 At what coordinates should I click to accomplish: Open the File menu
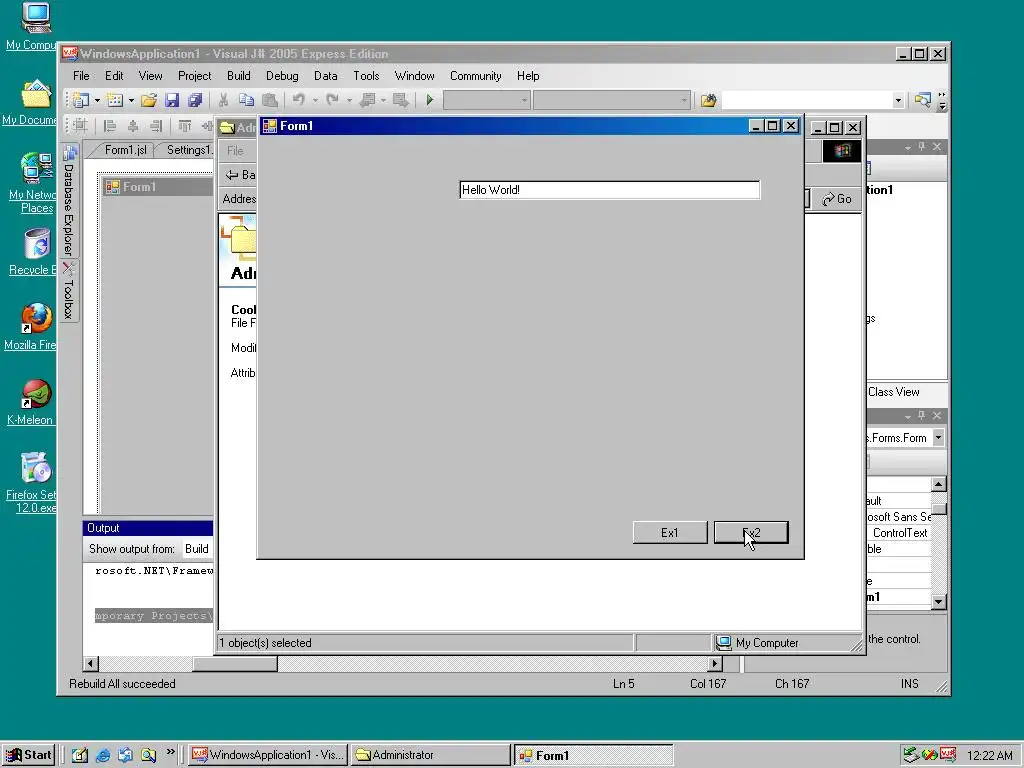pos(81,76)
